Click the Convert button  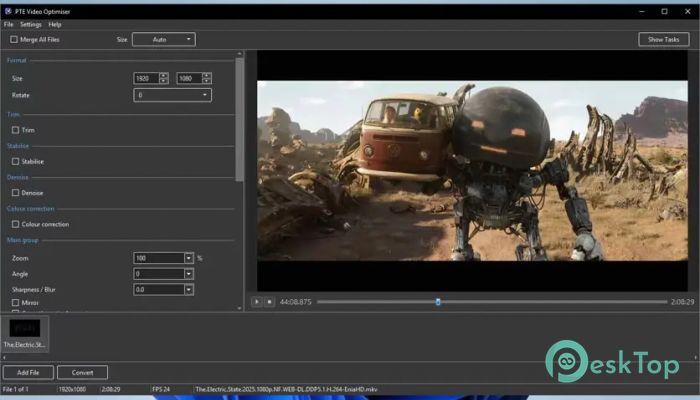click(83, 372)
